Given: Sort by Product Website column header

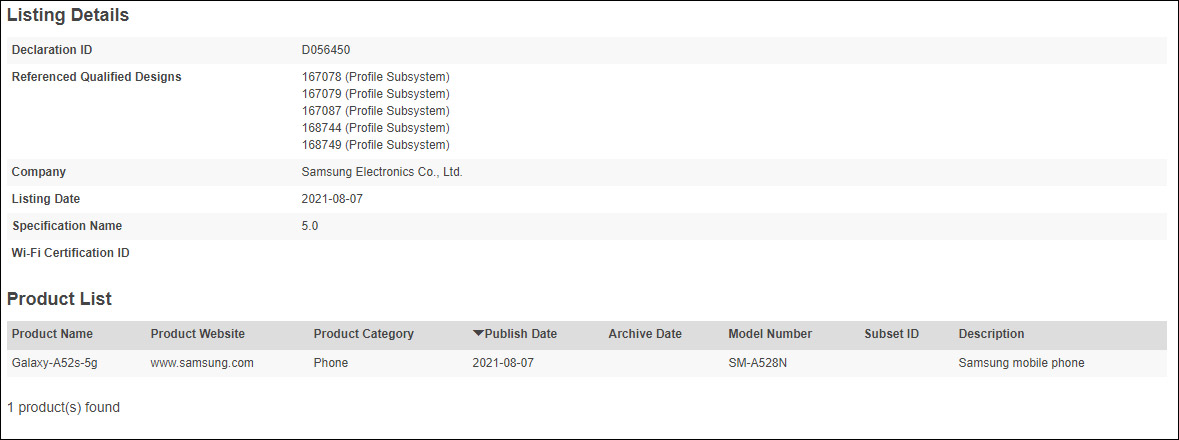Looking at the screenshot, I should click(x=197, y=334).
